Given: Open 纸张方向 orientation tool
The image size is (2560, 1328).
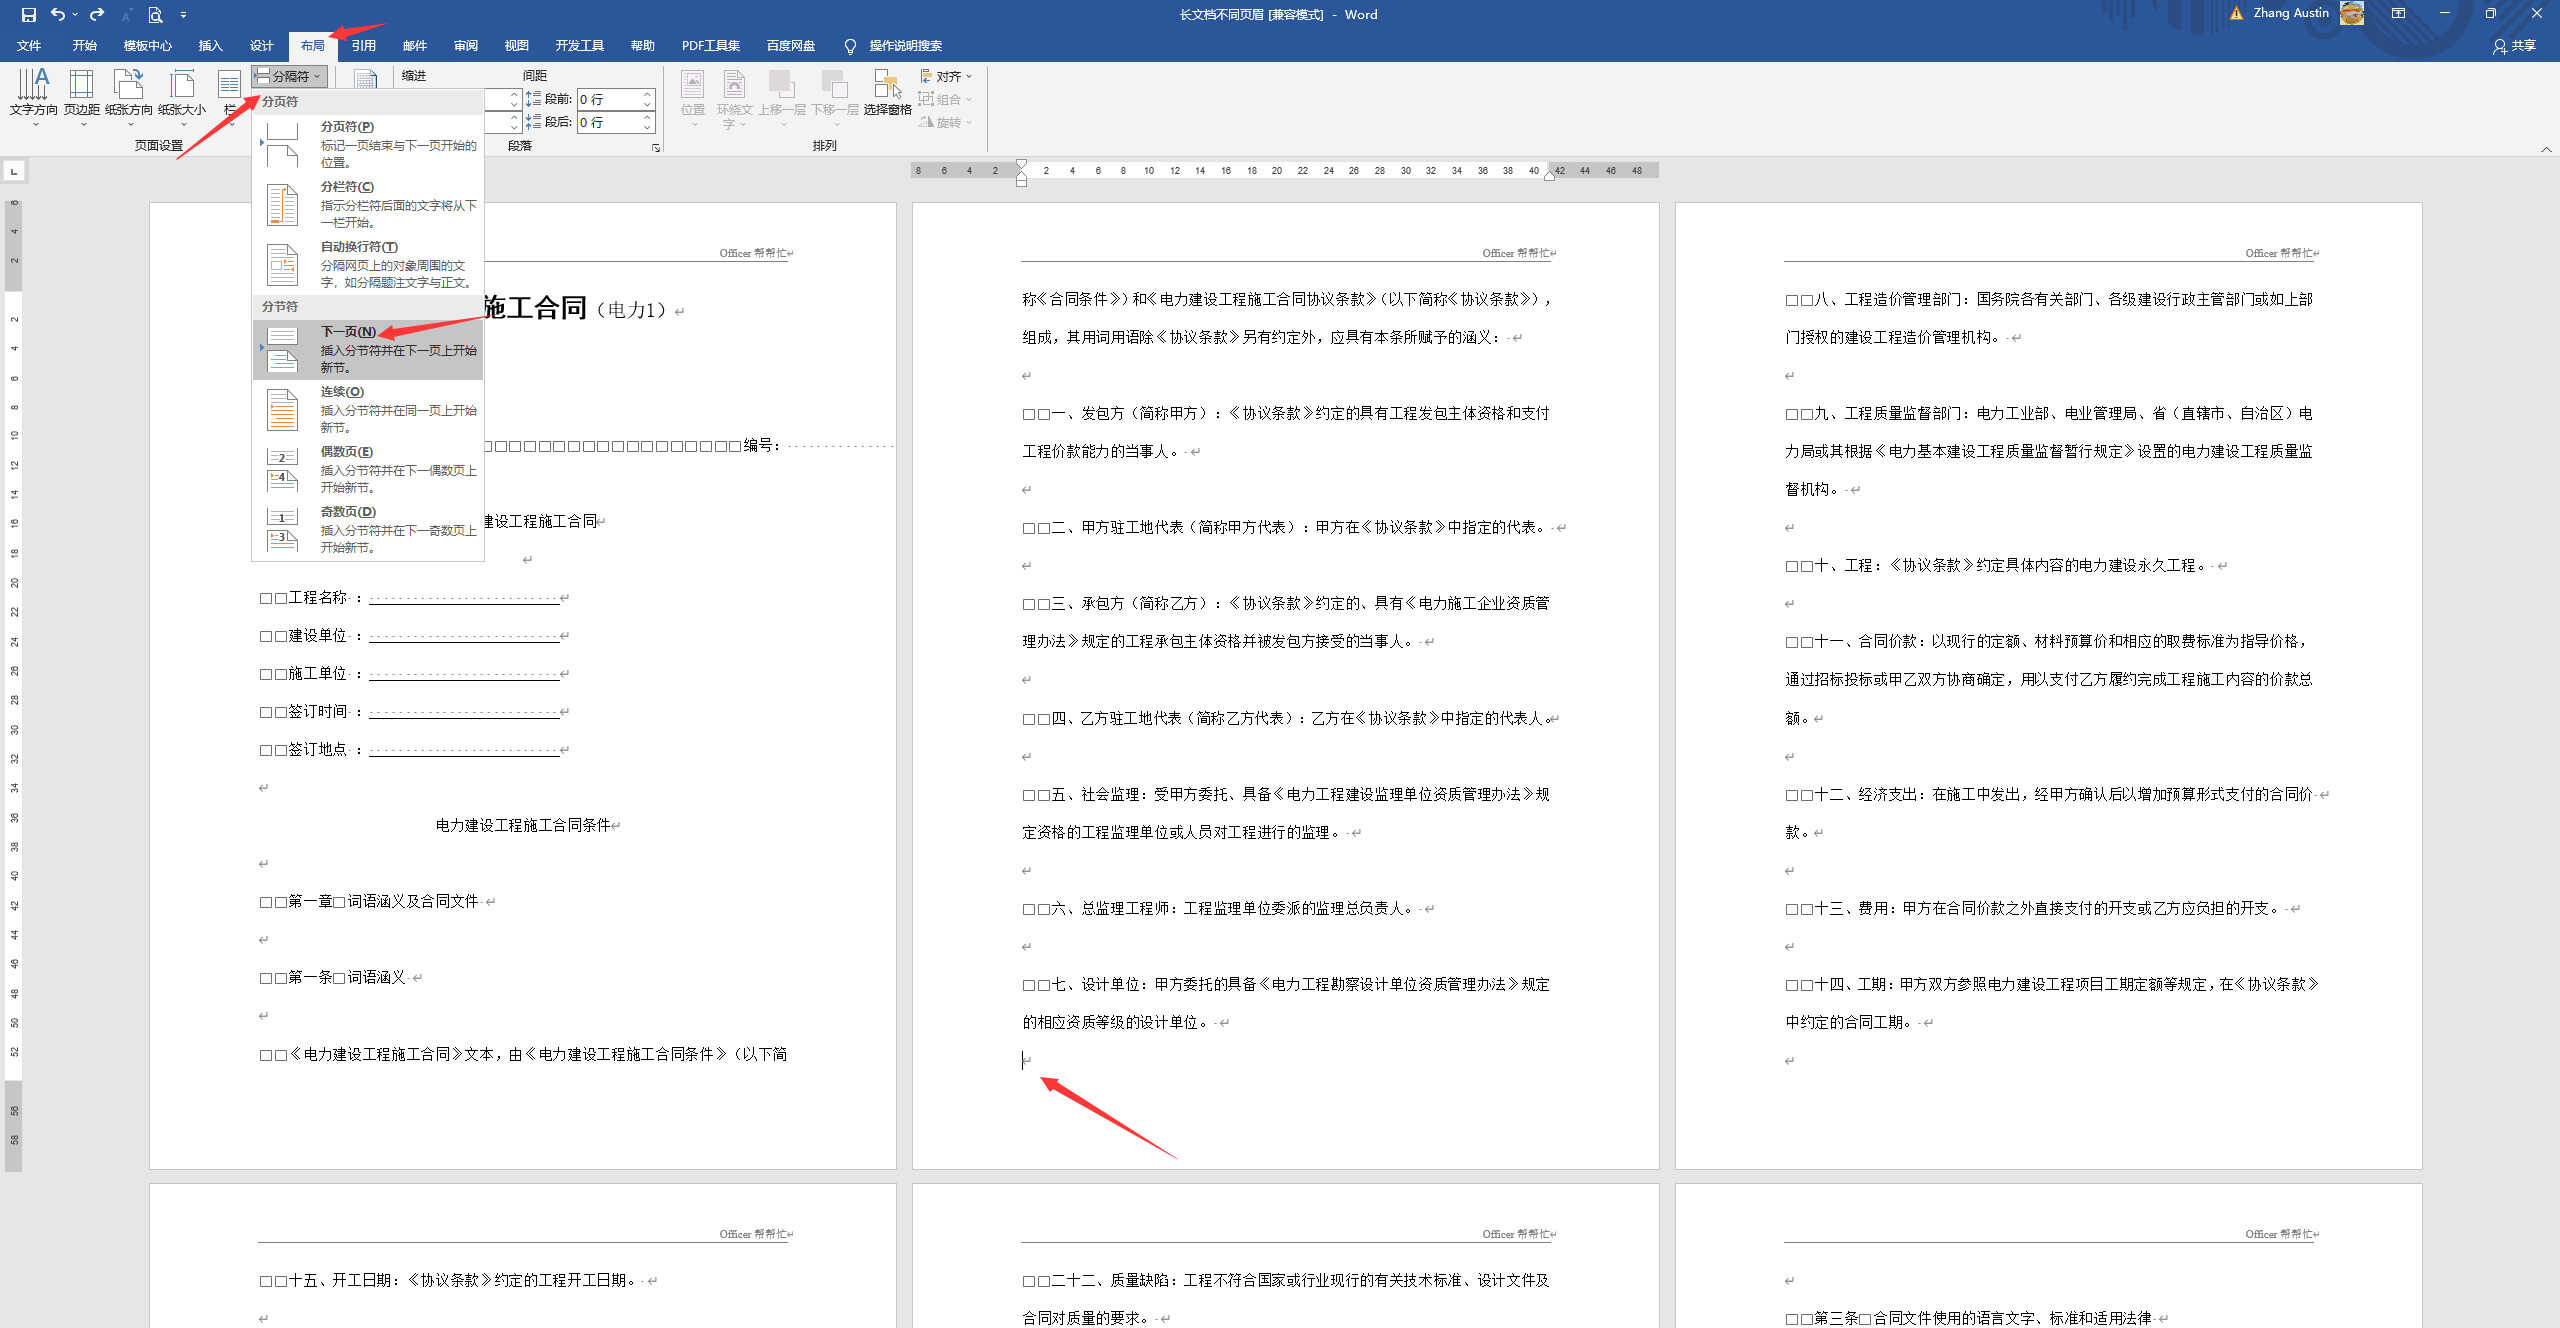Looking at the screenshot, I should [128, 96].
